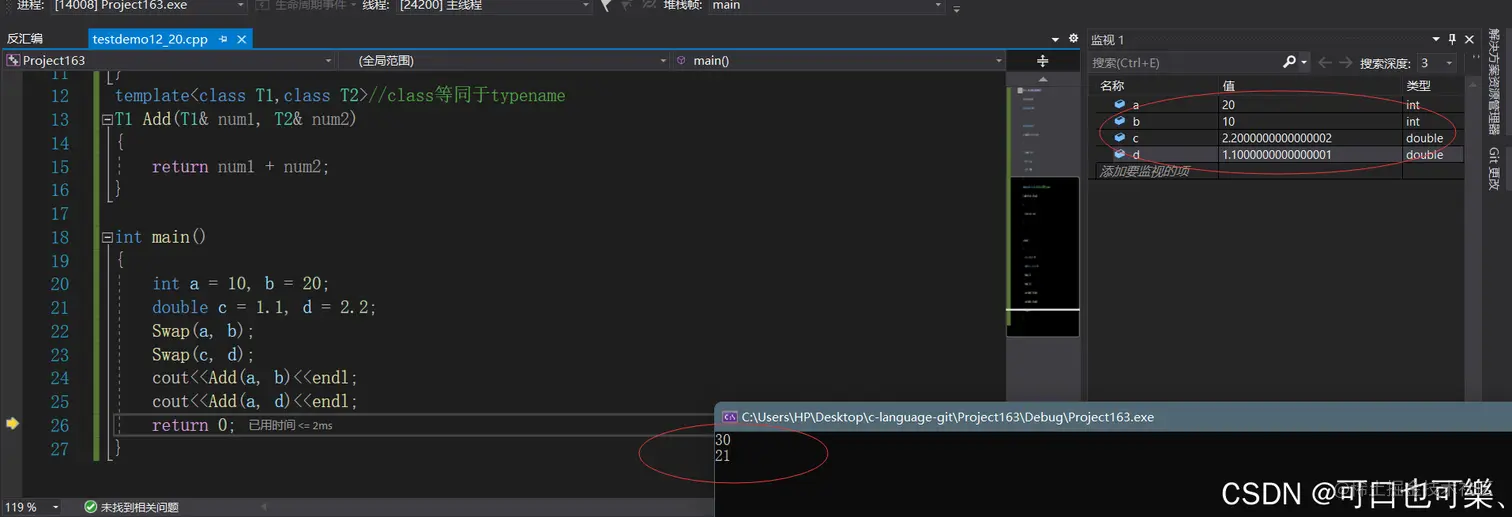Open the 线程 thread dropdown
Viewport: 1512px width, 517px height.
click(x=494, y=6)
